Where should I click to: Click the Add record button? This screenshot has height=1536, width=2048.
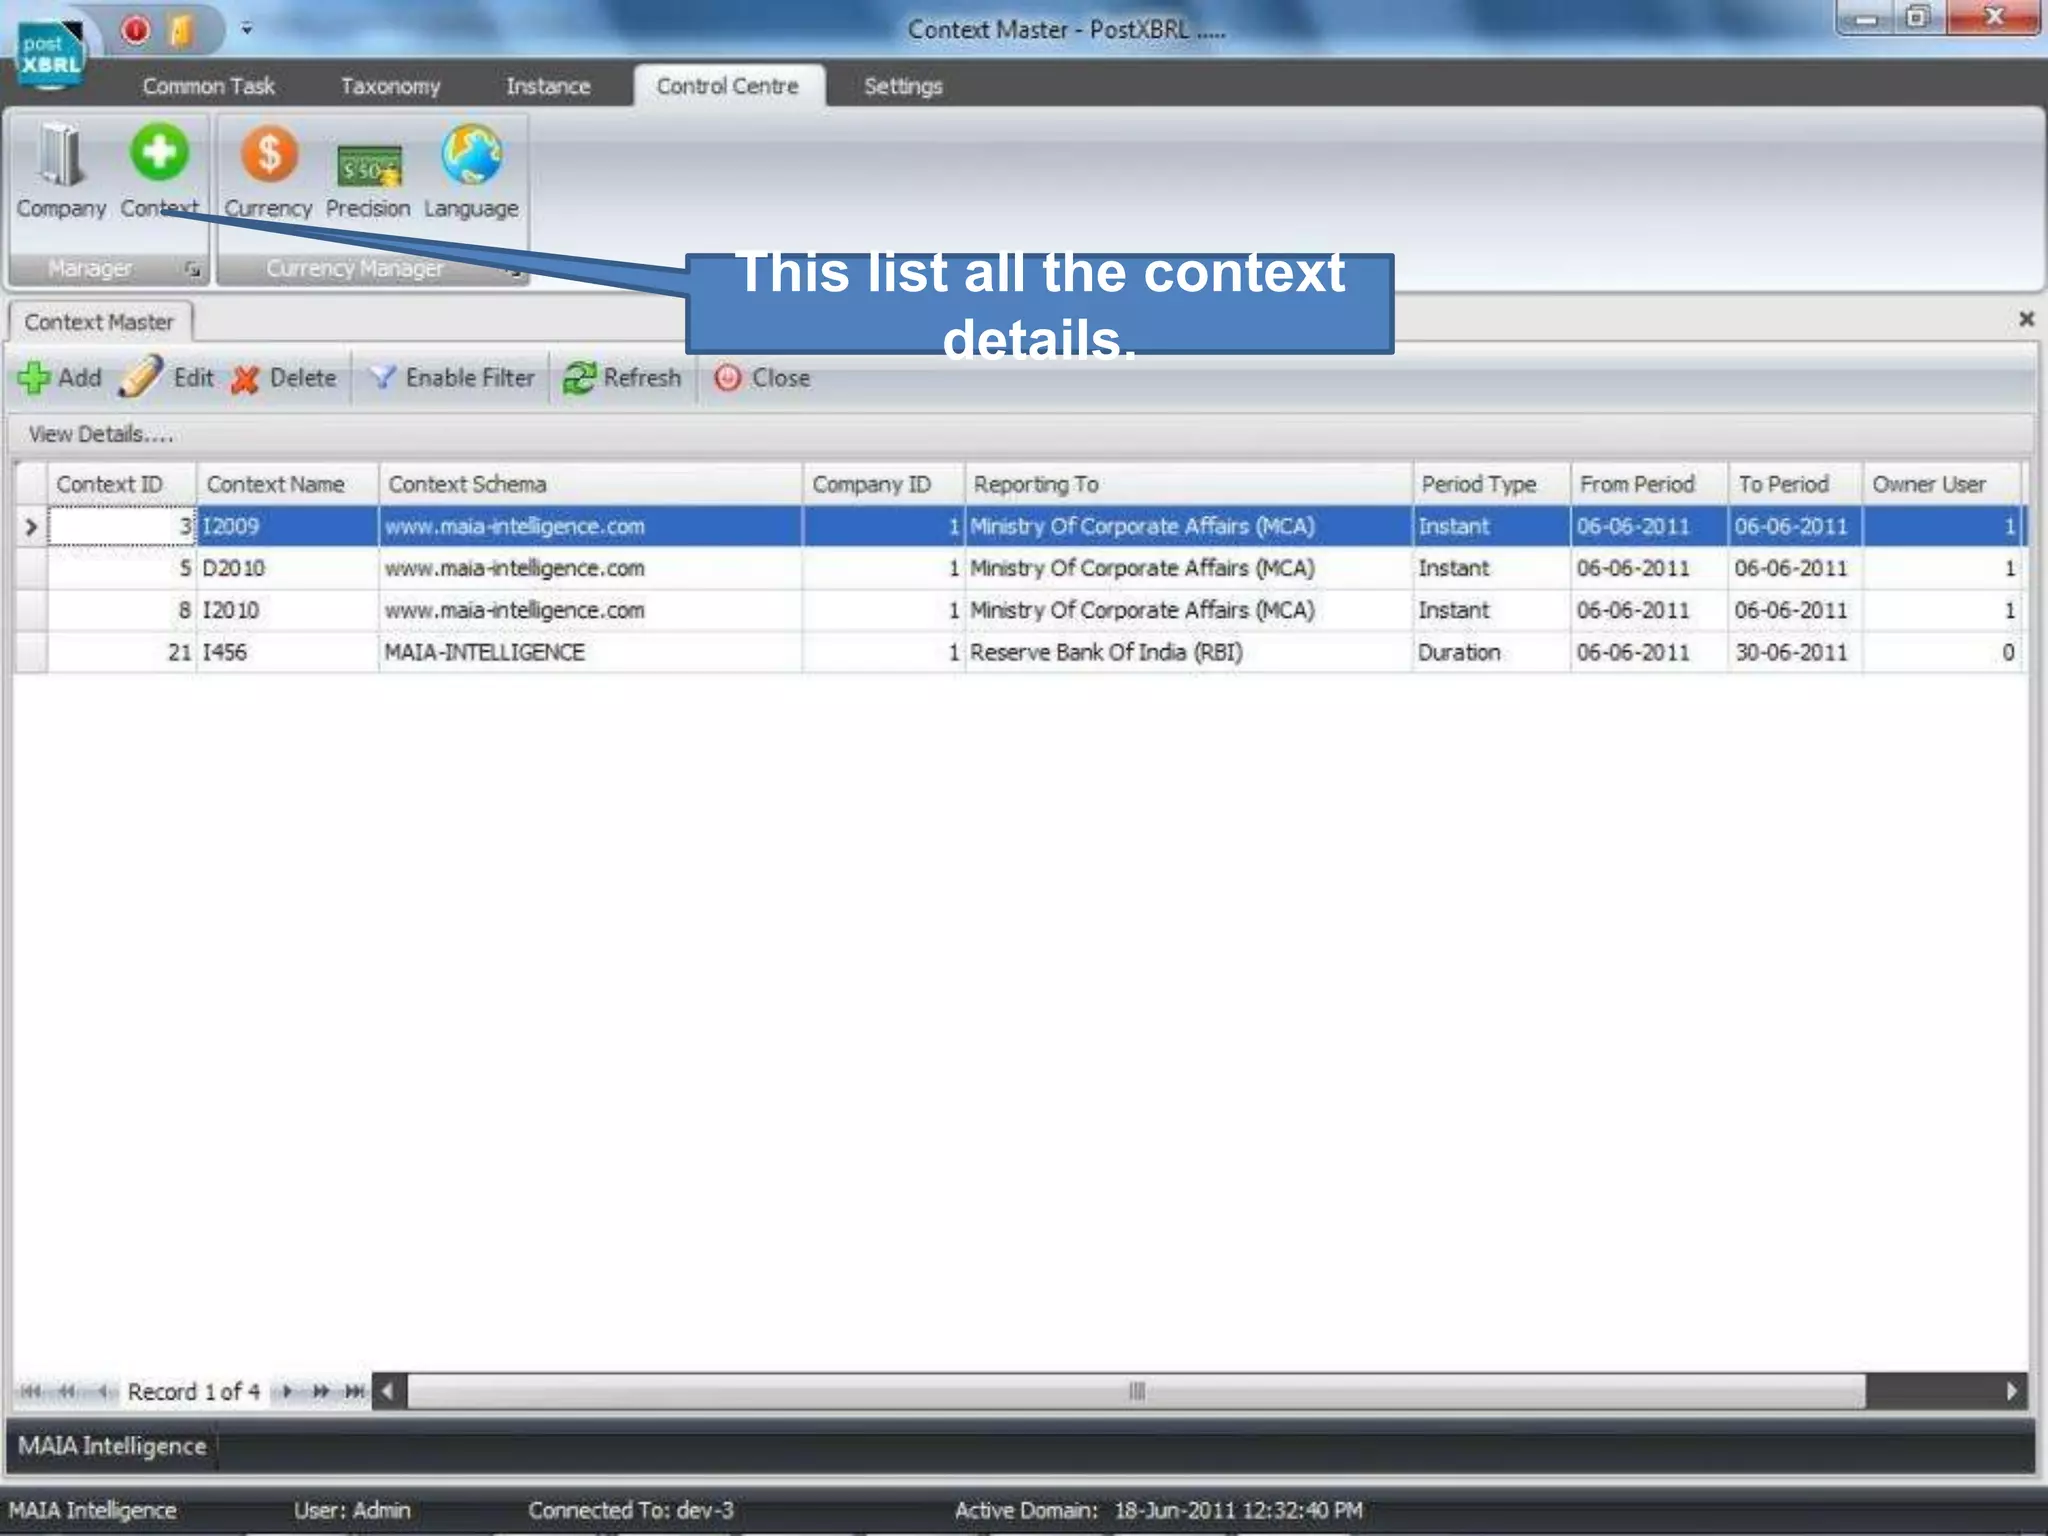point(60,378)
